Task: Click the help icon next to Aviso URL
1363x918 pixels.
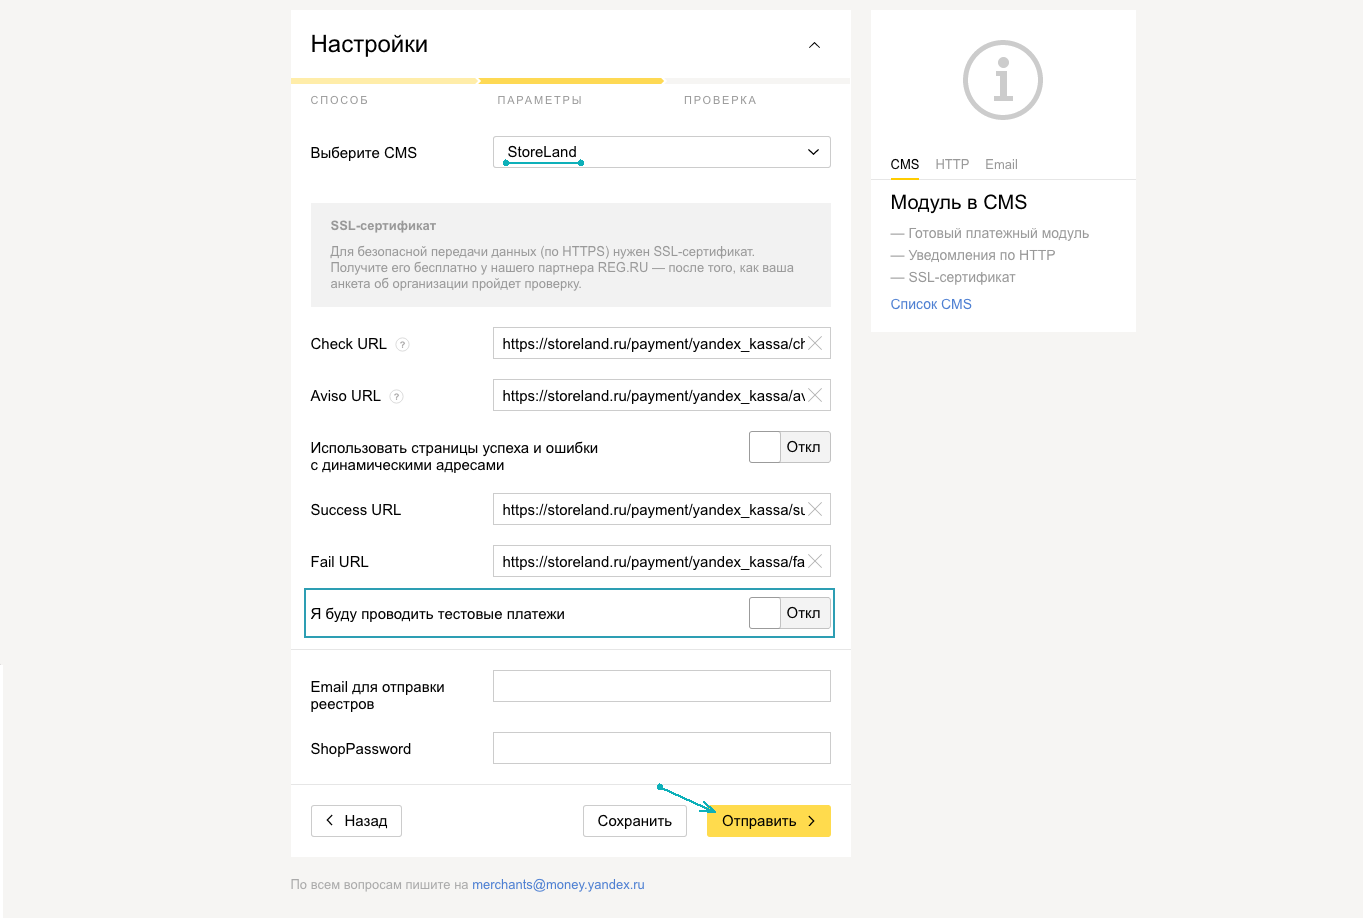Action: click(x=396, y=397)
